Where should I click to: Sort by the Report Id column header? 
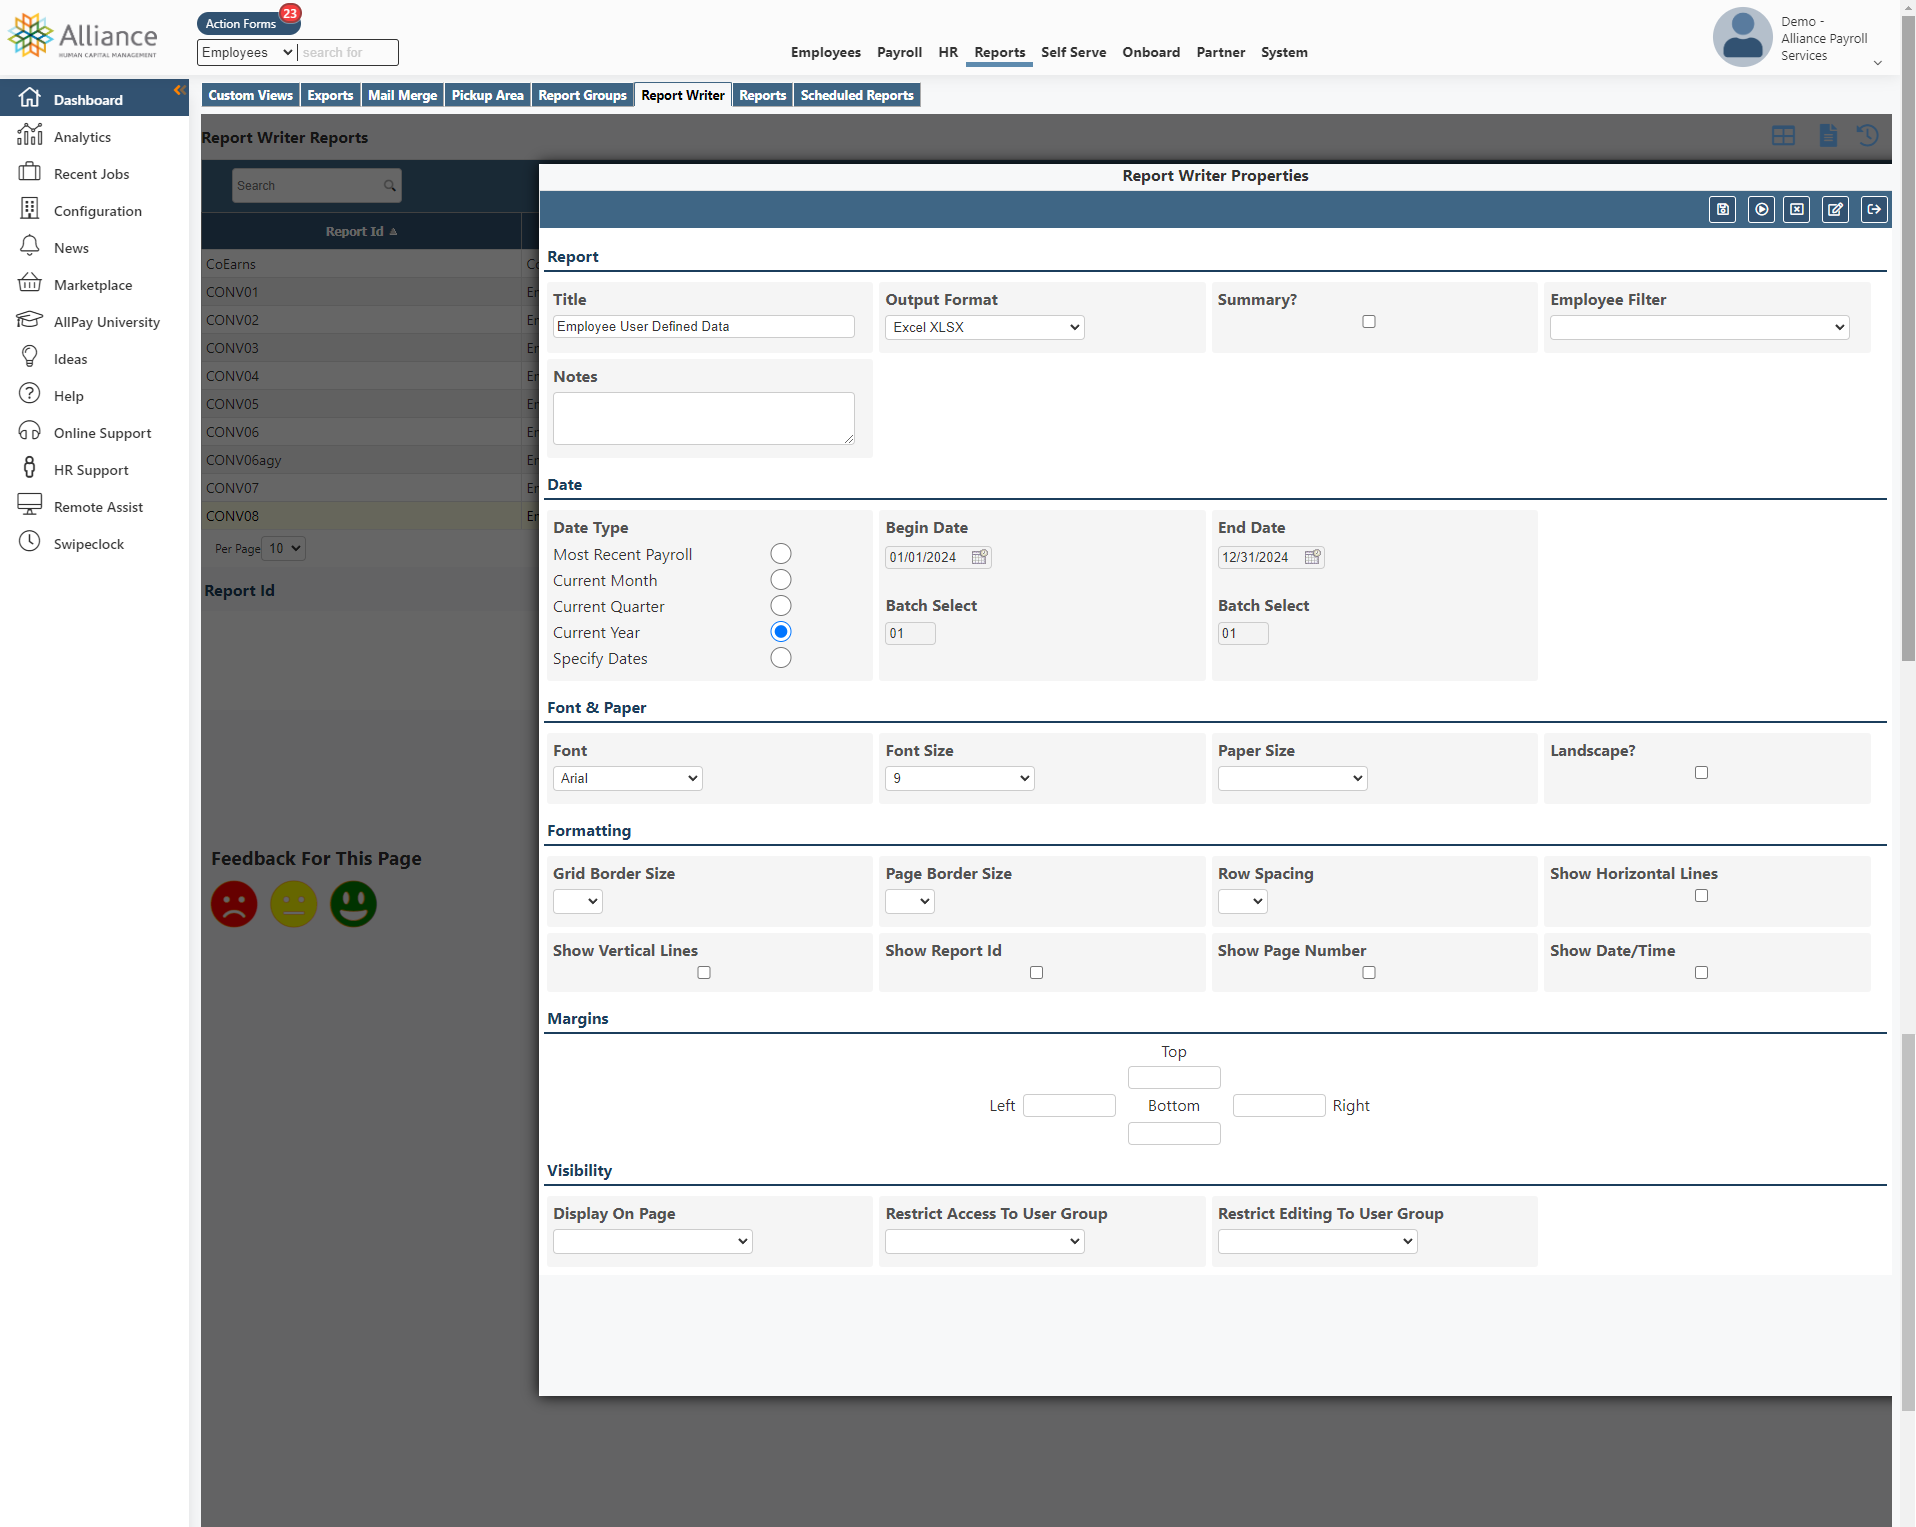(361, 232)
